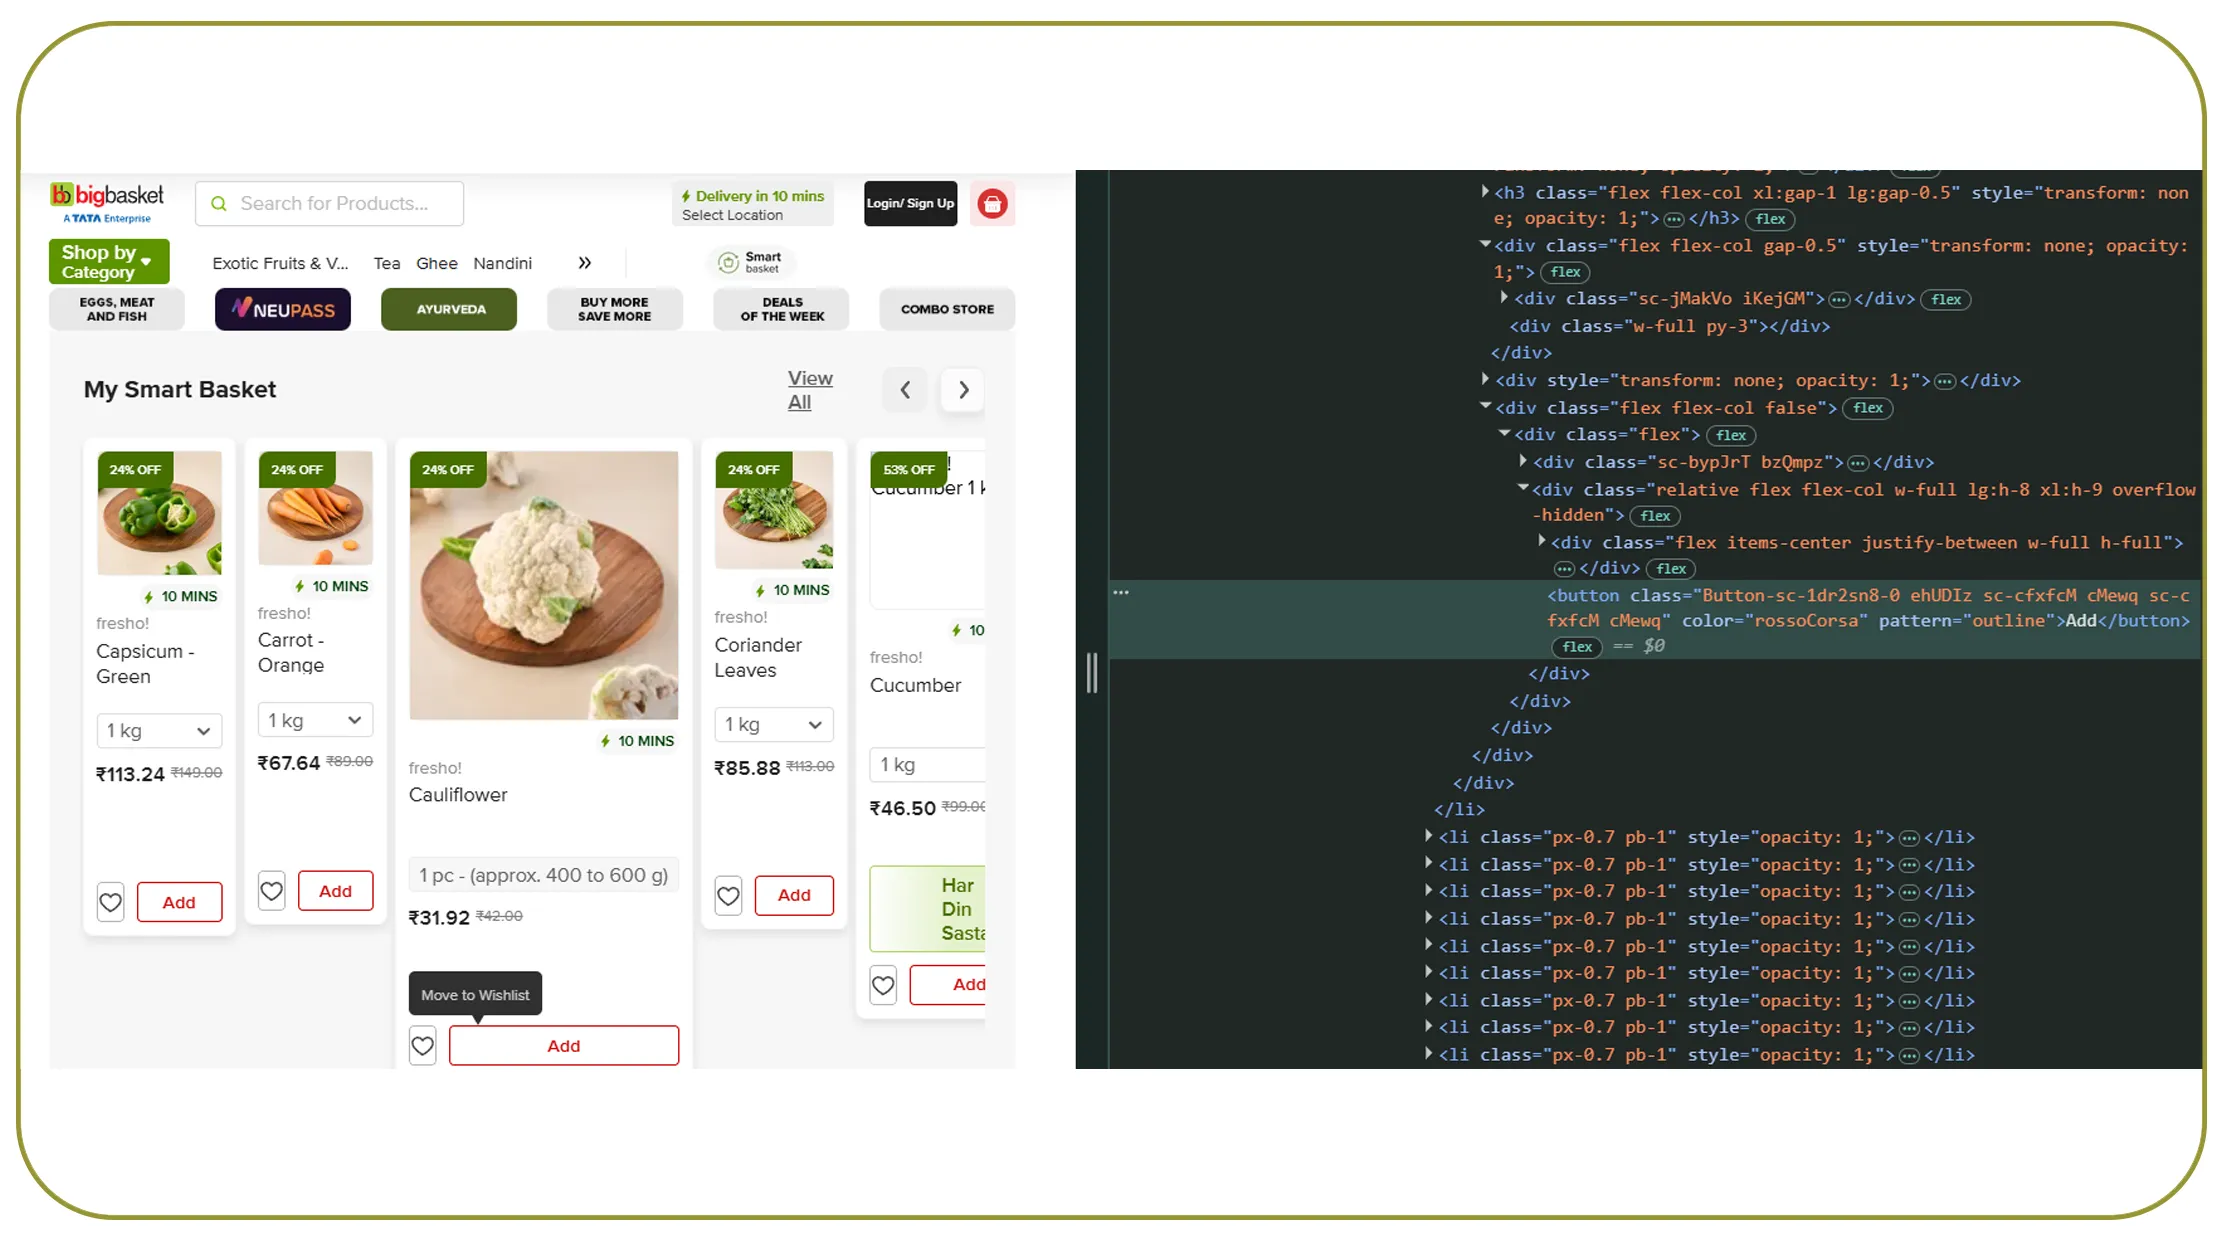Open Capsicum 1 kg quantity dropdown

(159, 731)
